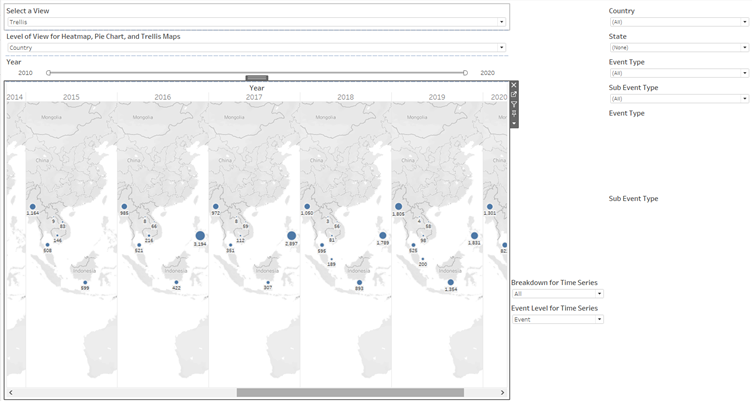Click the grip handle at the map's top edge

(x=257, y=77)
